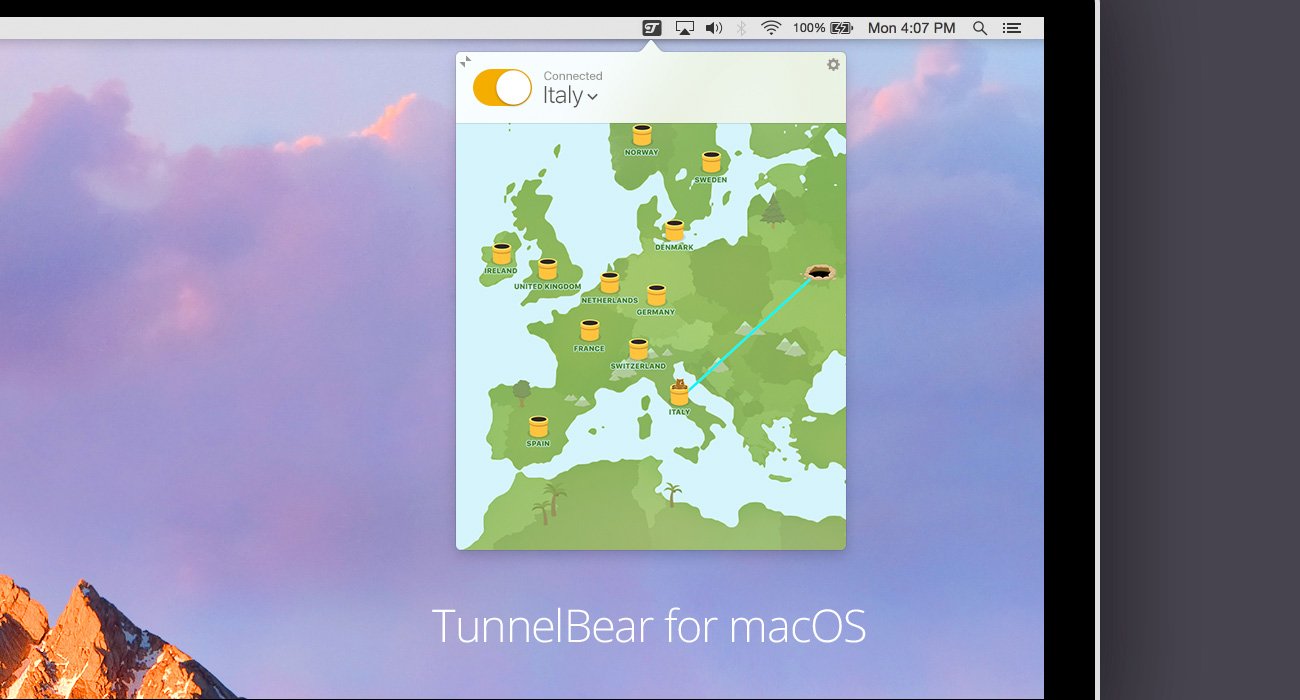
Task: Click the Mon 4:07 PM clock
Action: click(911, 28)
